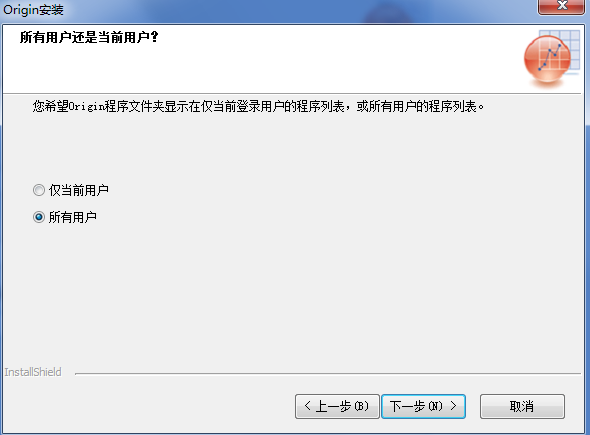Image resolution: width=590 pixels, height=435 pixels.
Task: Click the 仅当前用户 option label text
Action: 79,190
